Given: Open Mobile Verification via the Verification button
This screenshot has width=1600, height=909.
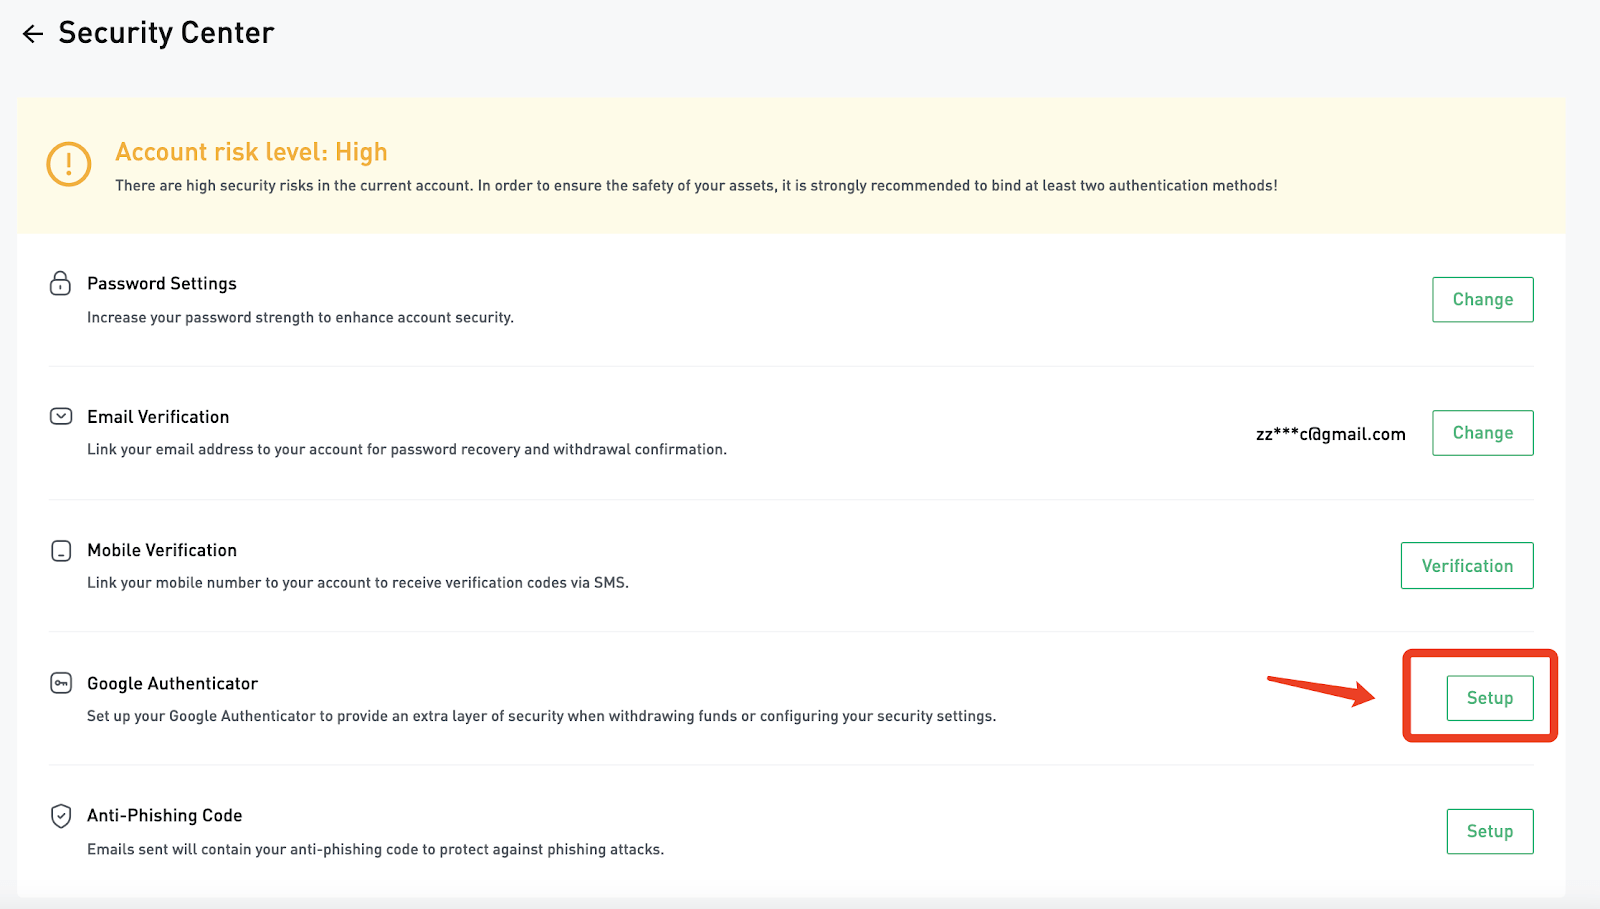Looking at the screenshot, I should tap(1466, 566).
